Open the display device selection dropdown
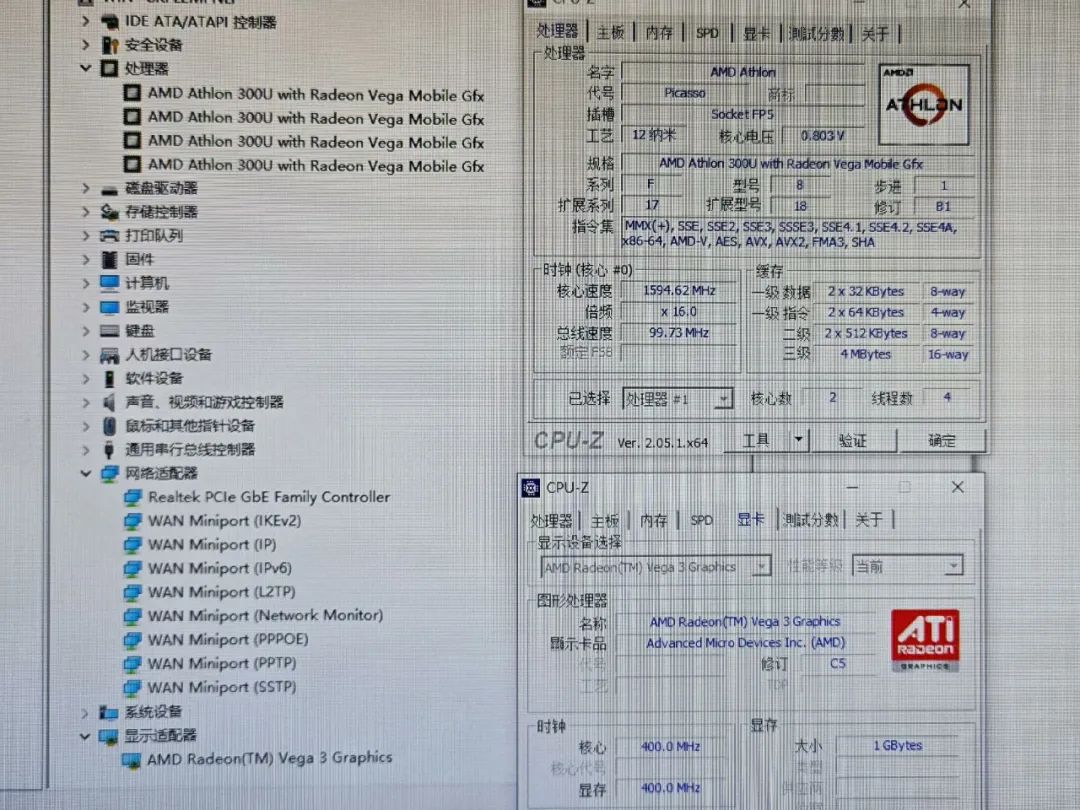The width and height of the screenshot is (1080, 810). [761, 567]
